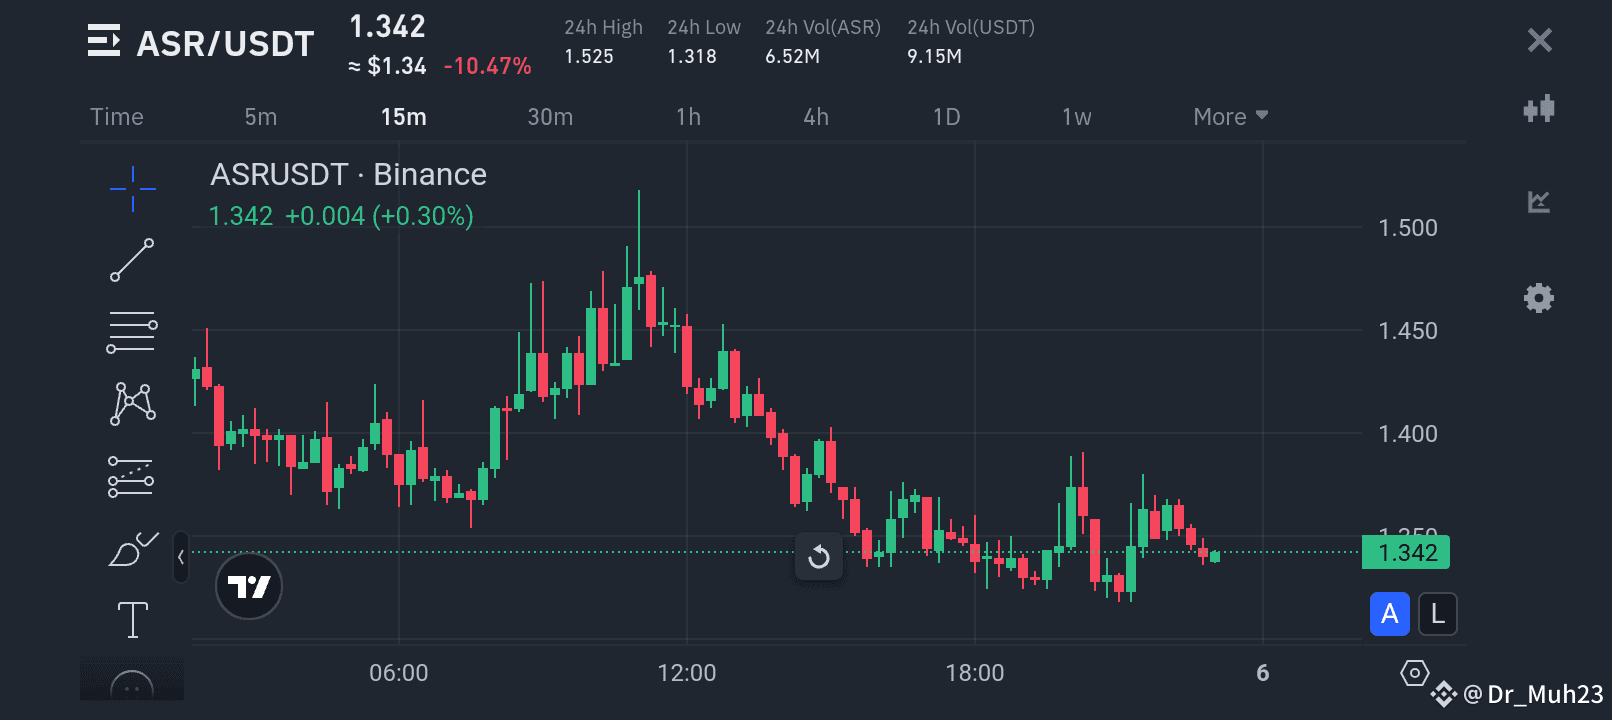The image size is (1612, 720).
Task: Select the brush drawing tool
Action: point(133,551)
